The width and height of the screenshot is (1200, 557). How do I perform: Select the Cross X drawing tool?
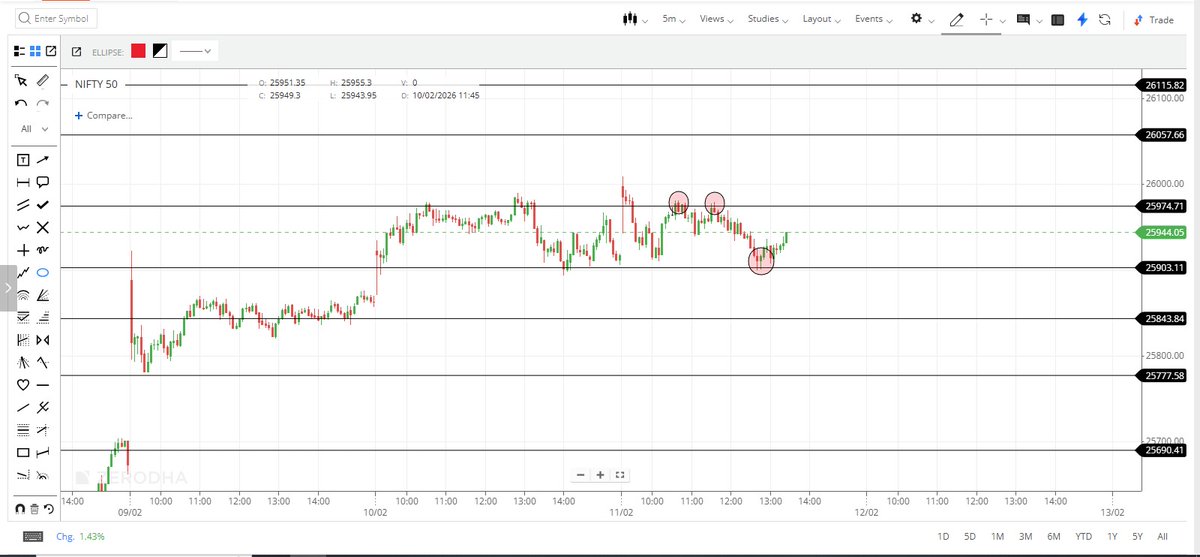(43, 227)
